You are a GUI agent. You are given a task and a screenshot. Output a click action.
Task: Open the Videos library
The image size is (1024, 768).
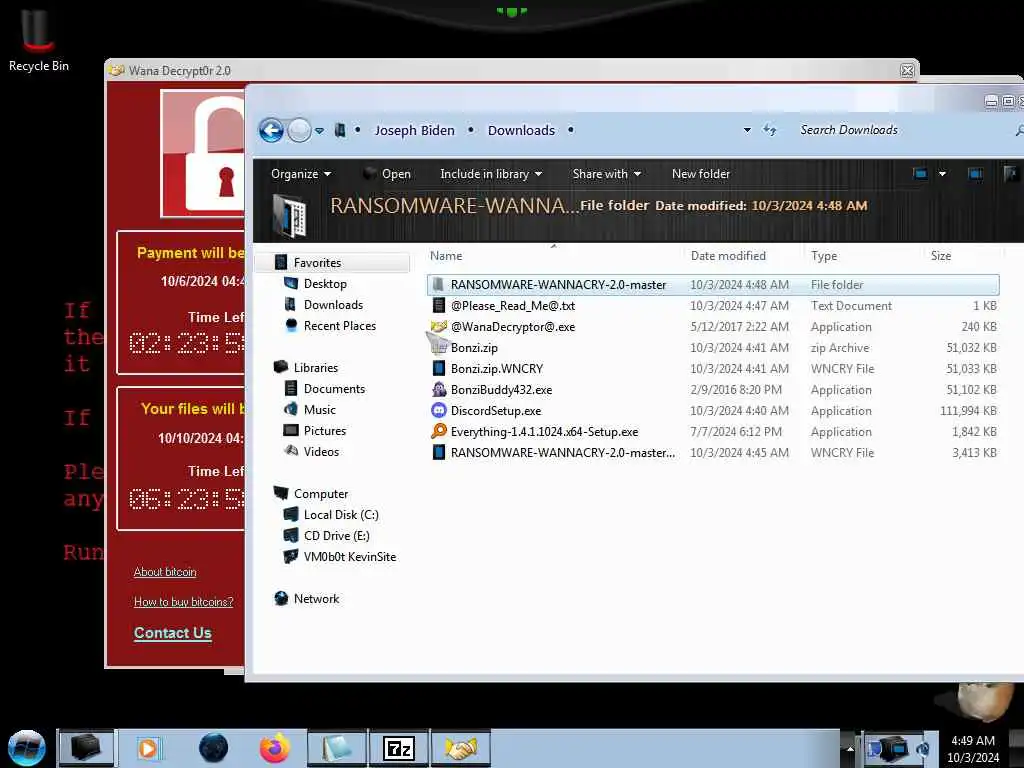click(x=321, y=451)
